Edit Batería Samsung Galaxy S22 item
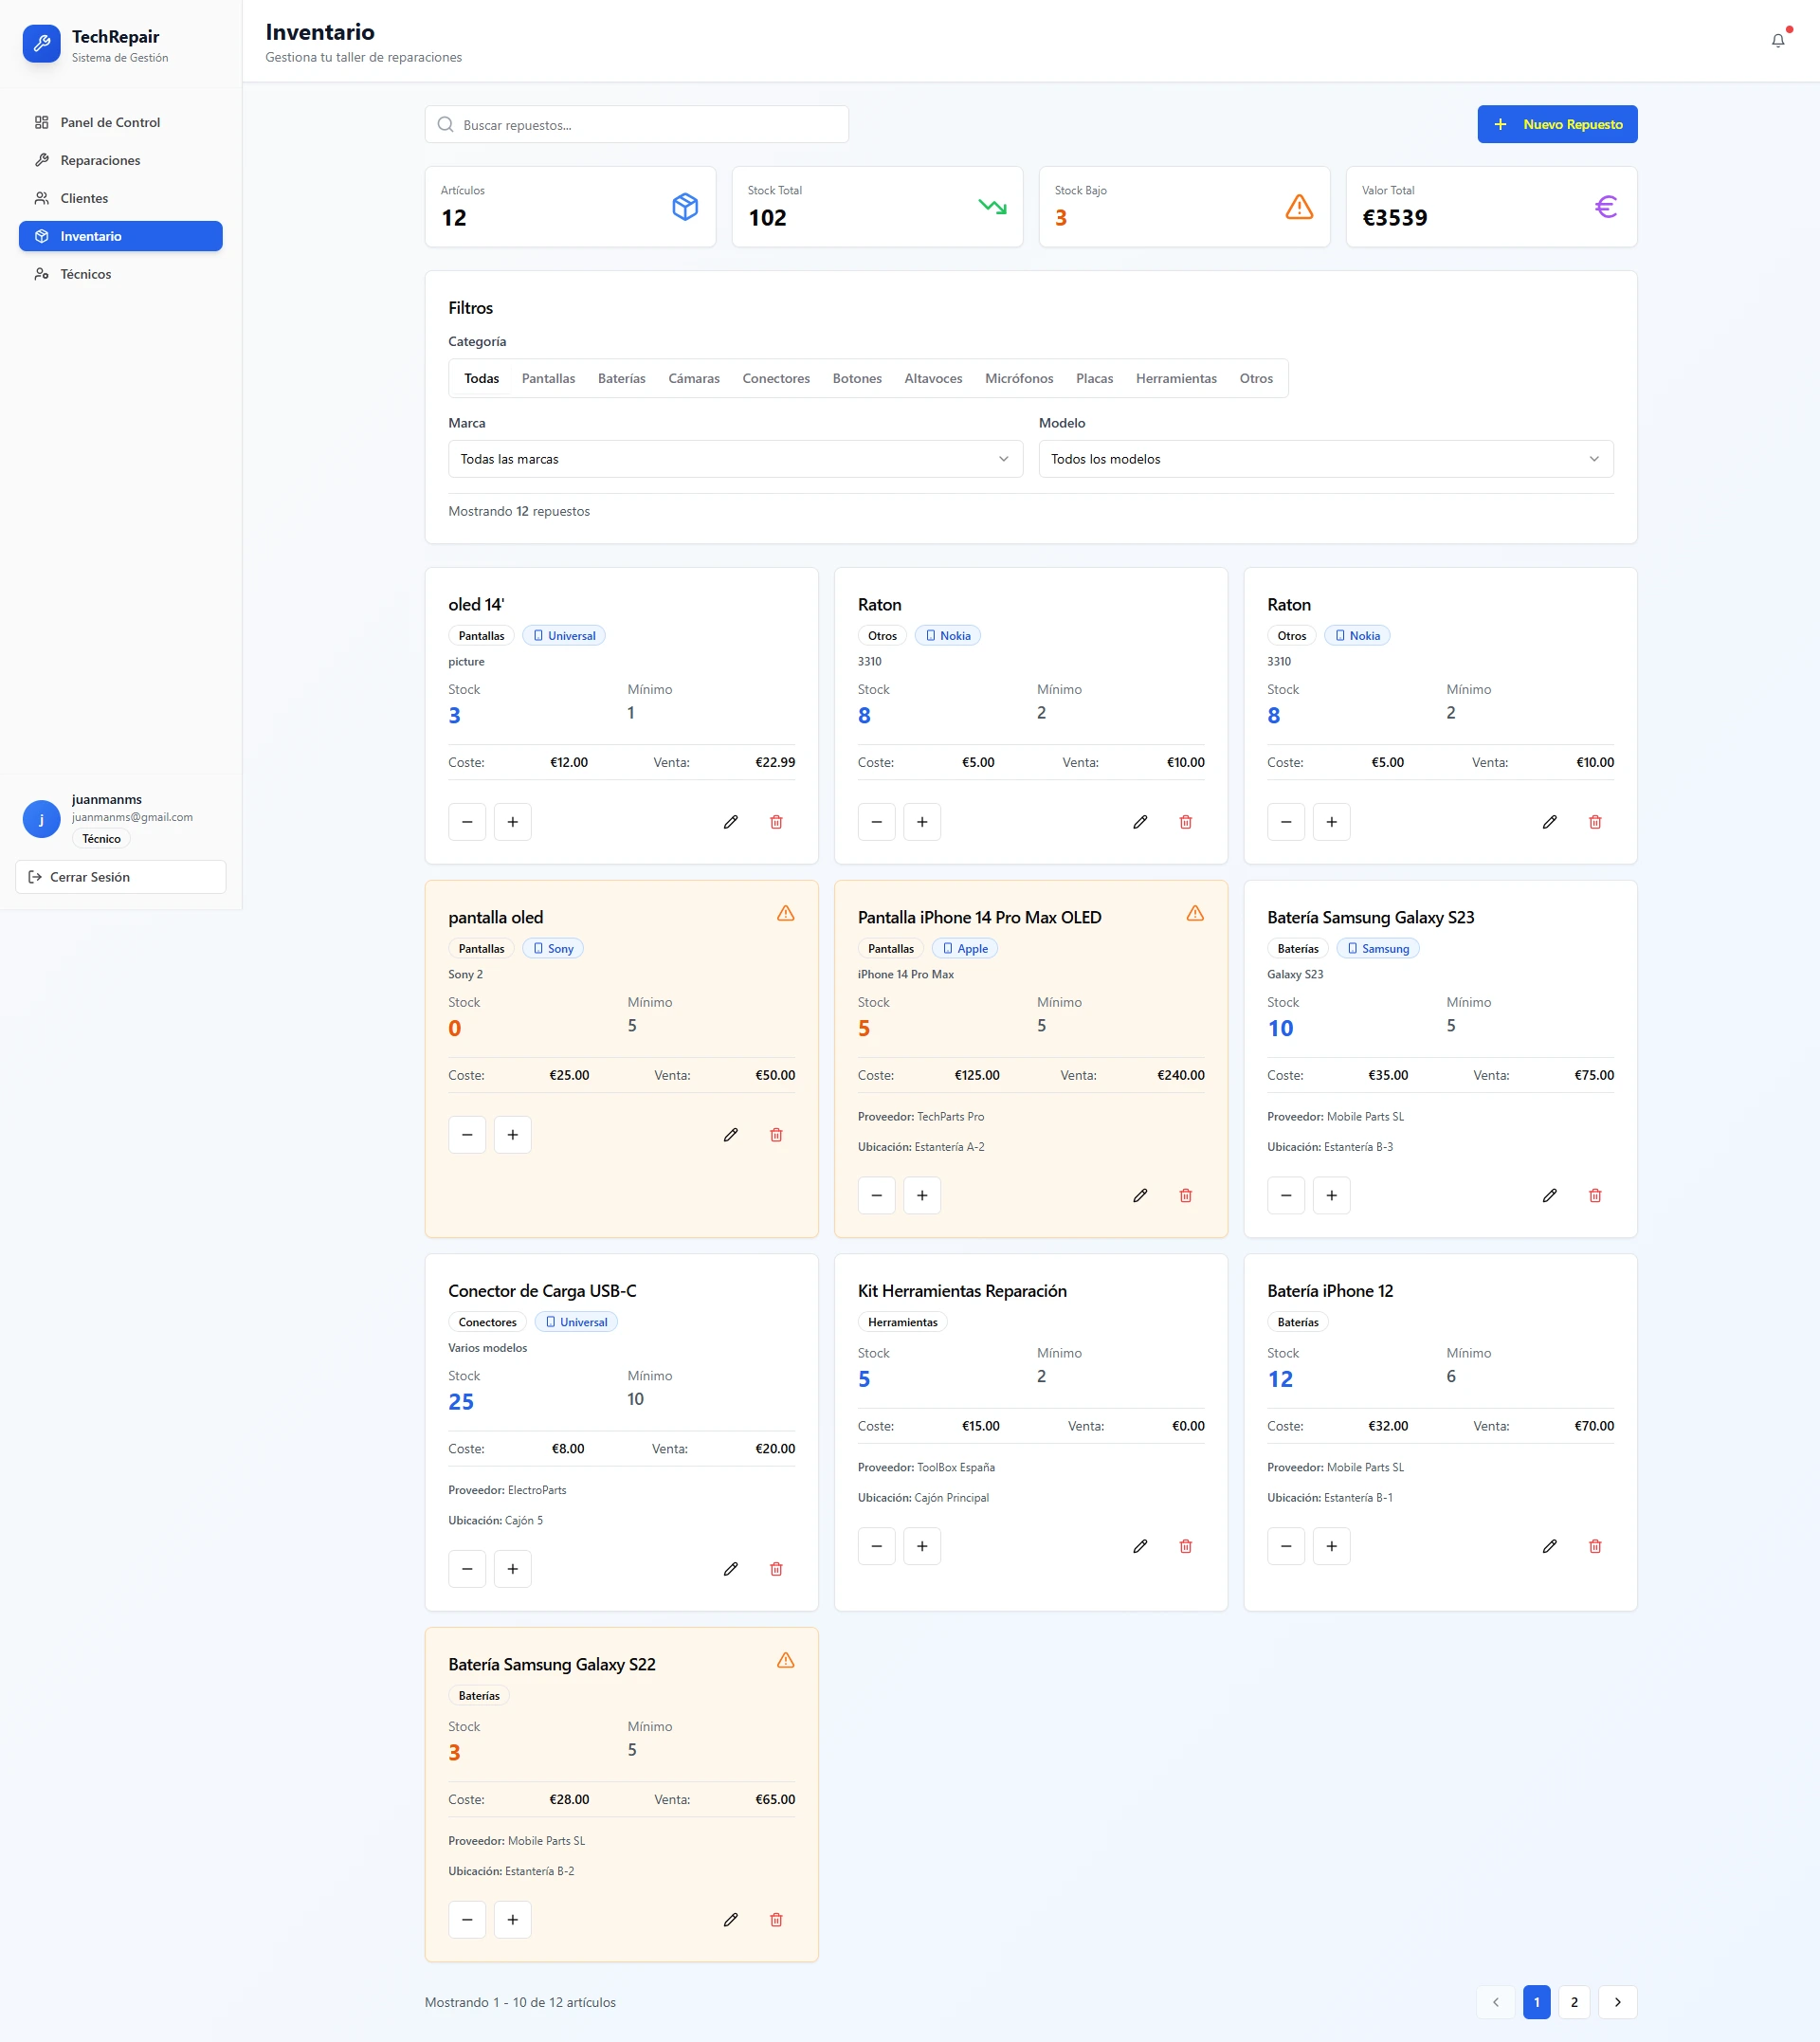 click(x=731, y=1920)
